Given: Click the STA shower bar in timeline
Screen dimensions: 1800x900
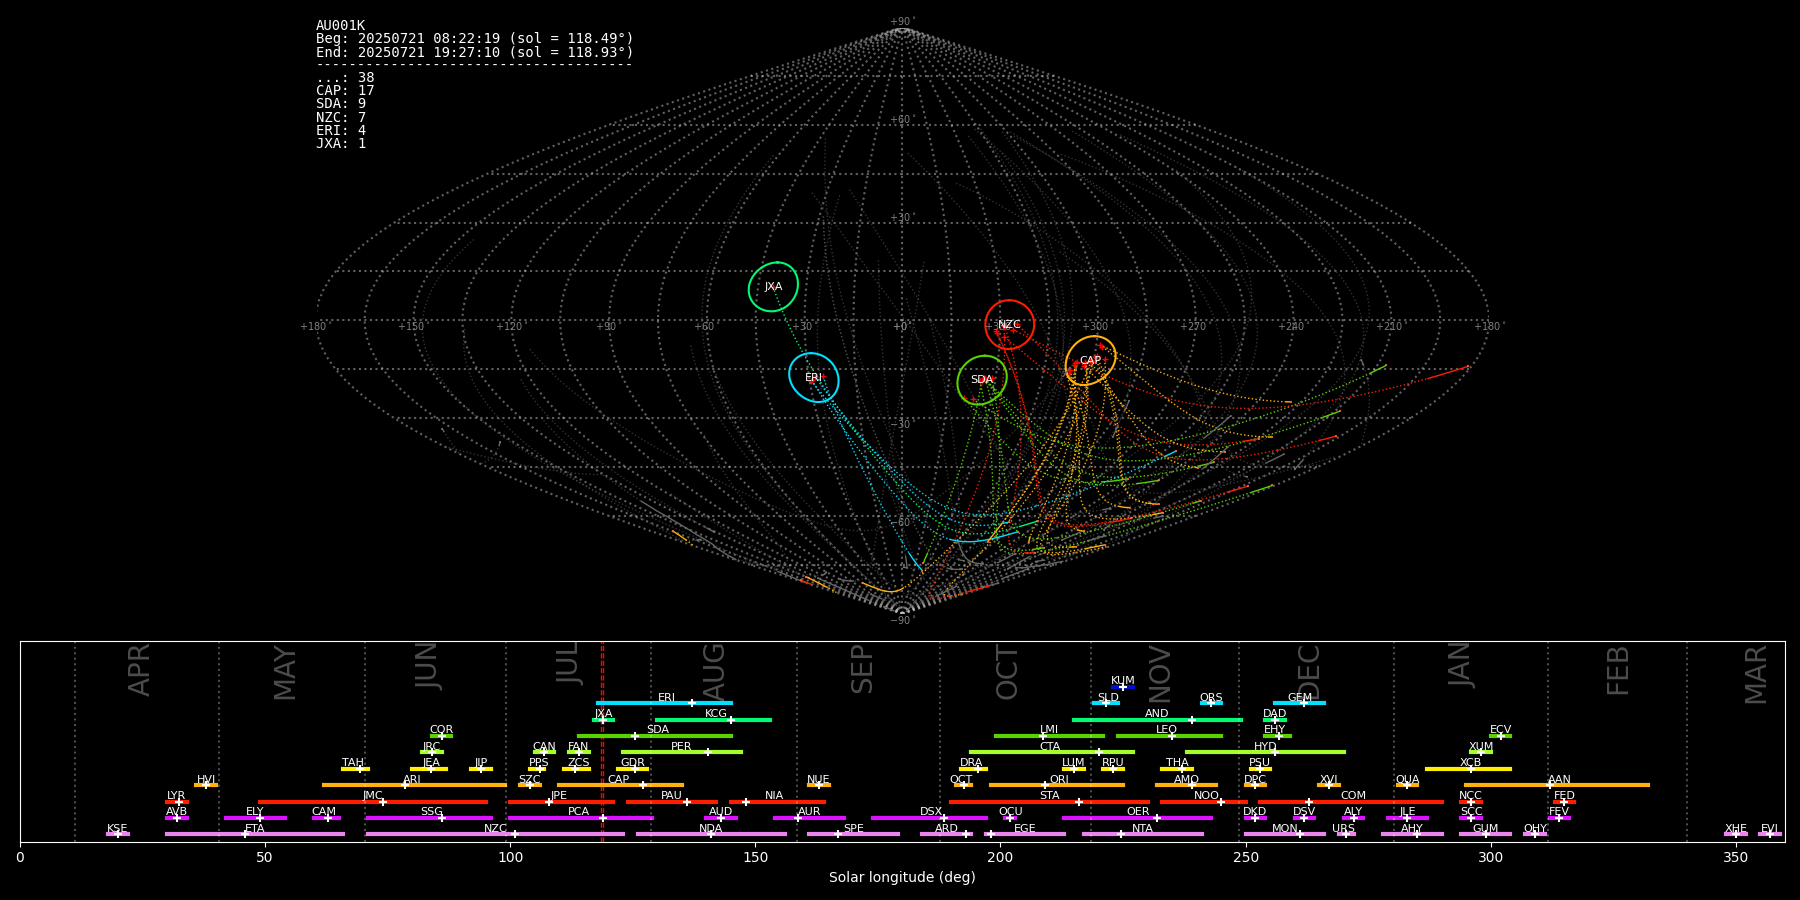Looking at the screenshot, I should pyautogui.click(x=1049, y=802).
